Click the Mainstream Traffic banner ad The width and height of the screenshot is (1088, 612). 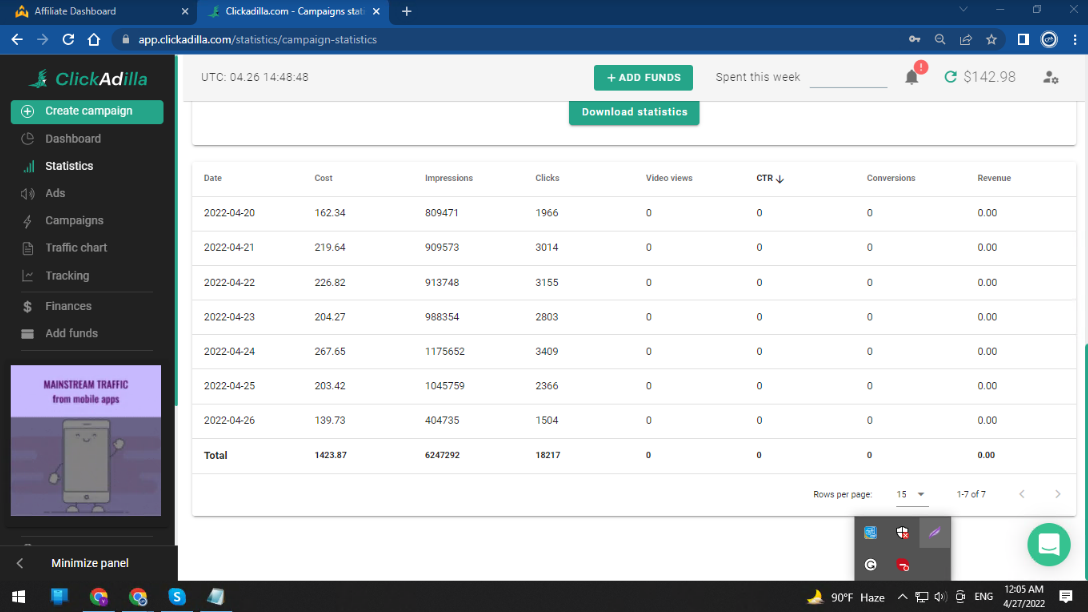pyautogui.click(x=86, y=440)
